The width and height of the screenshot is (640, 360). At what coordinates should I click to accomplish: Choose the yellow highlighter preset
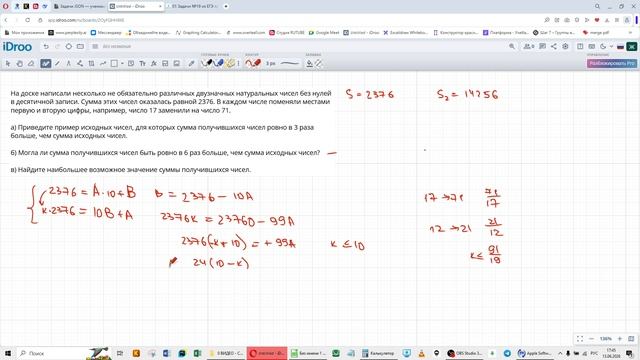point(231,63)
